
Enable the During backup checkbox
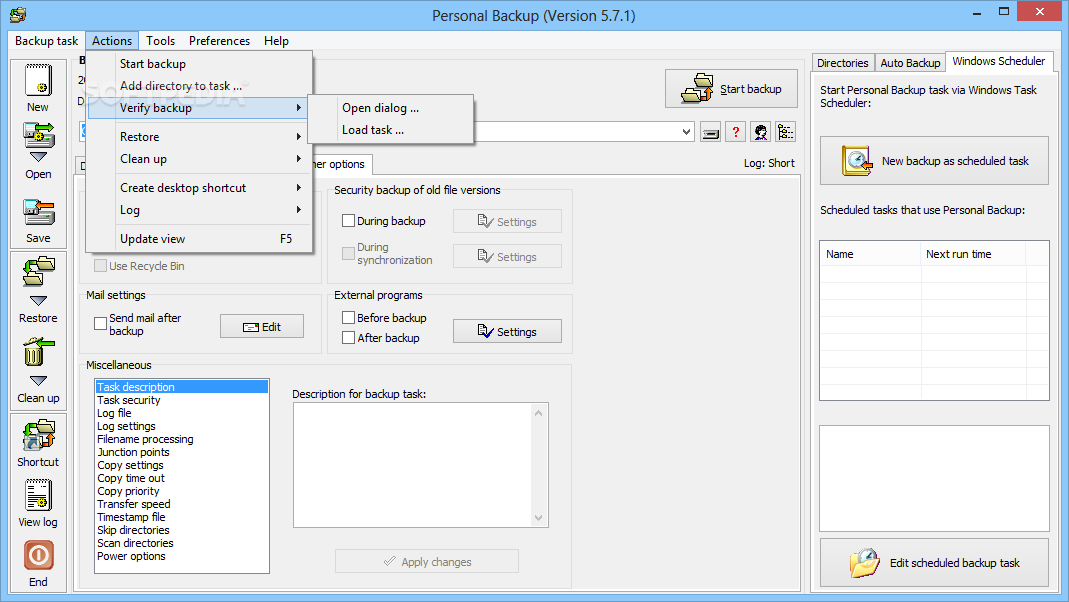click(348, 221)
